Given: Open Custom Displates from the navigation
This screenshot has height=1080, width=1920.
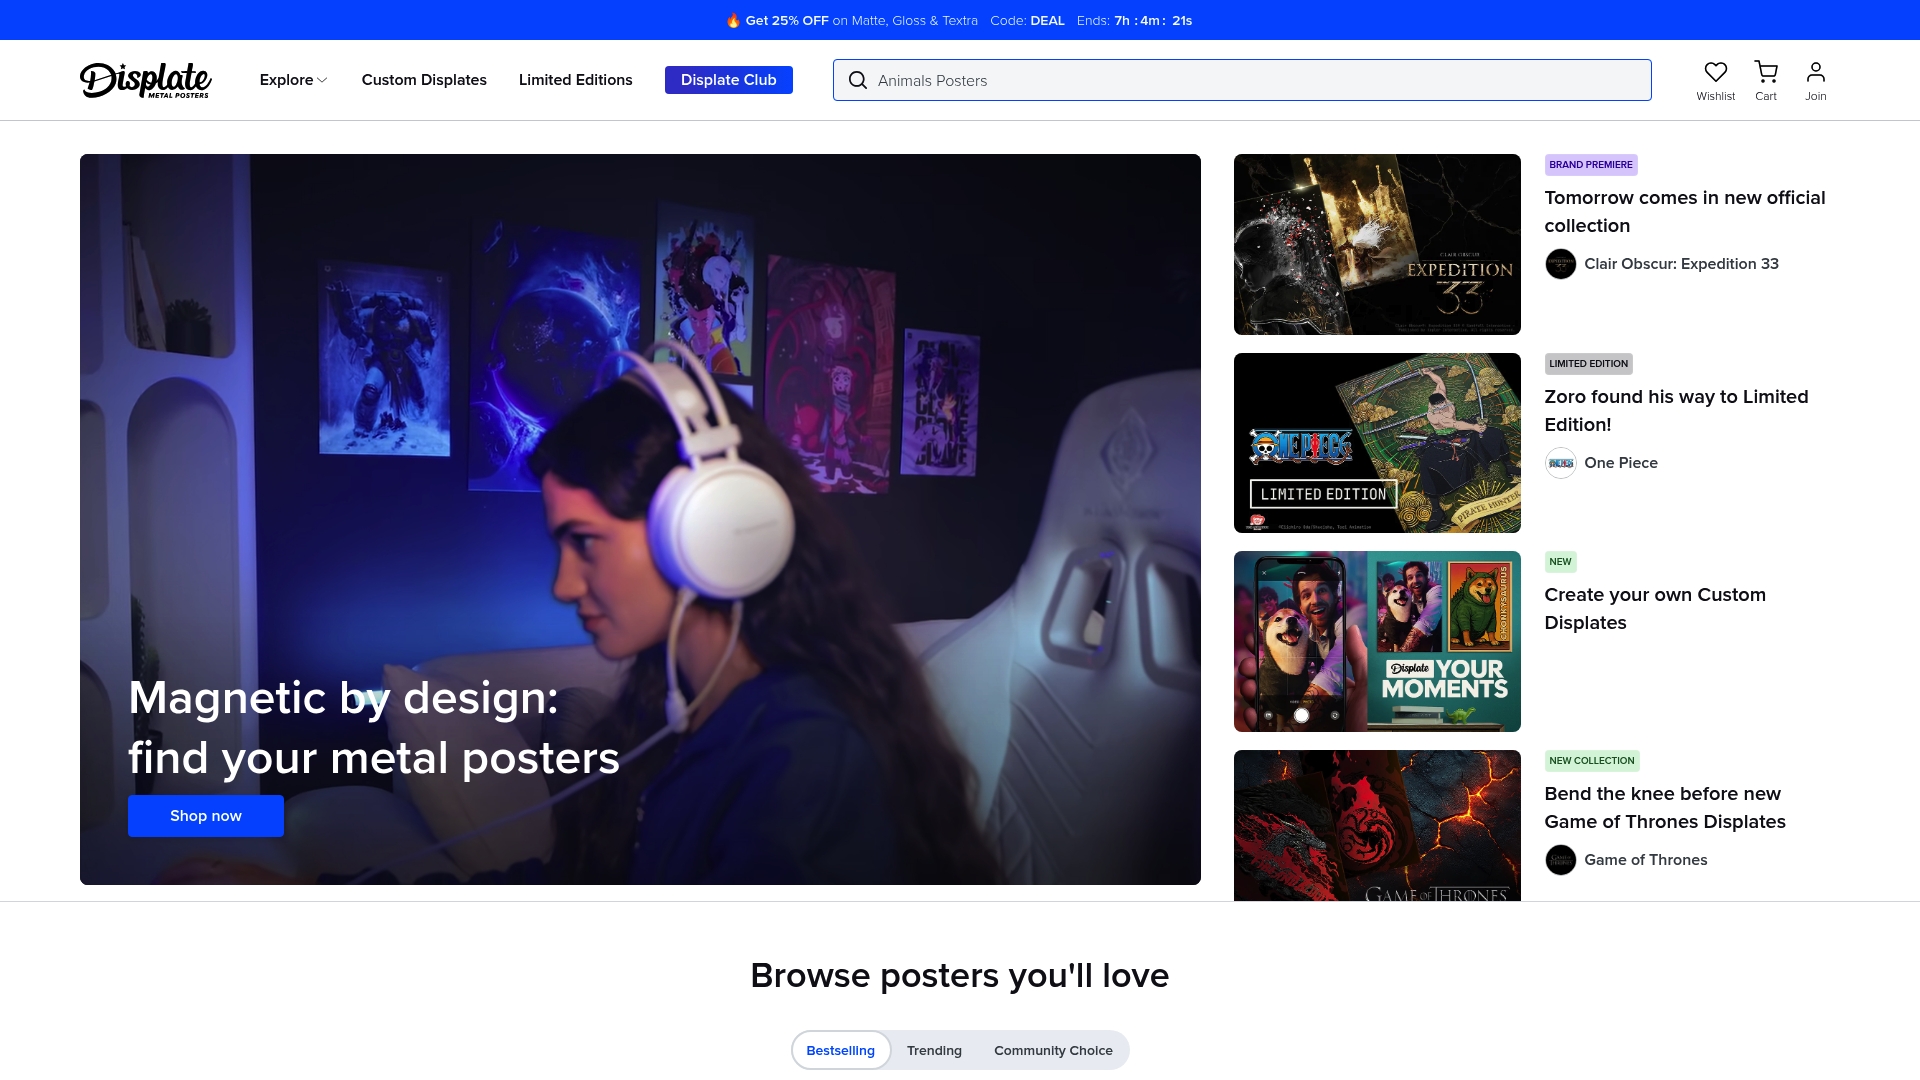Looking at the screenshot, I should (x=424, y=80).
